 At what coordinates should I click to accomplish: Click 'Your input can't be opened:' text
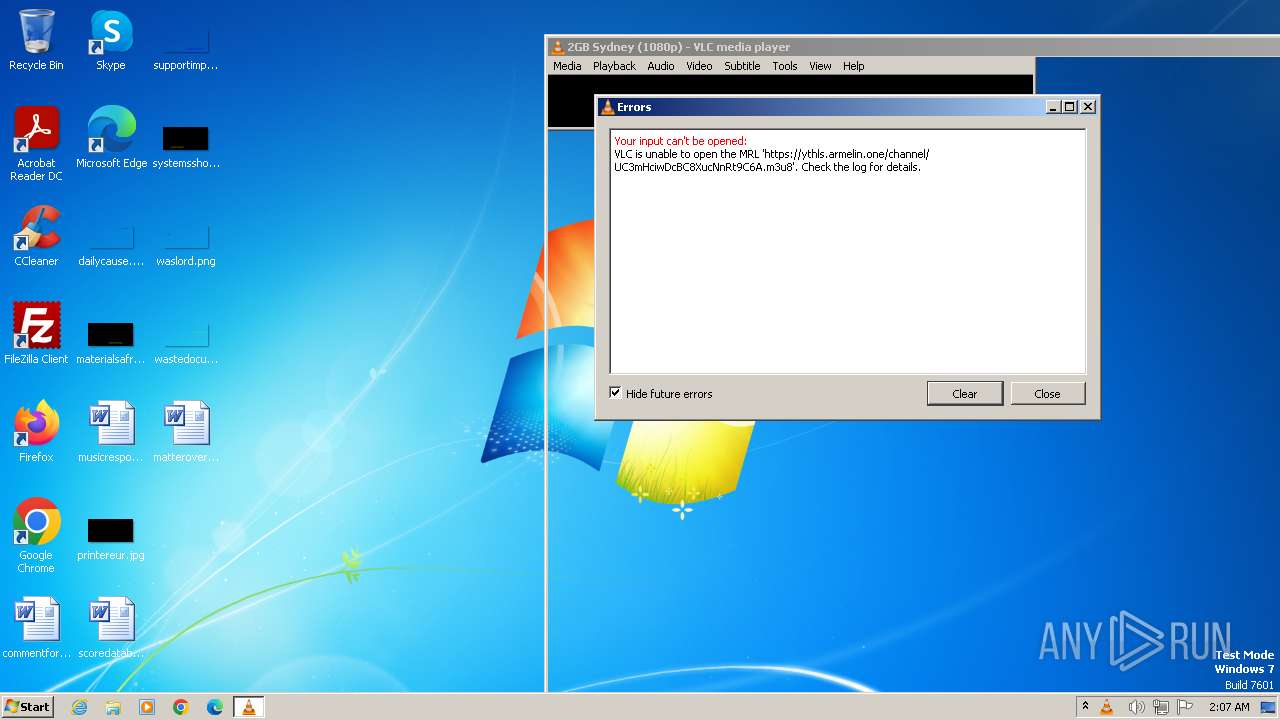(680, 141)
